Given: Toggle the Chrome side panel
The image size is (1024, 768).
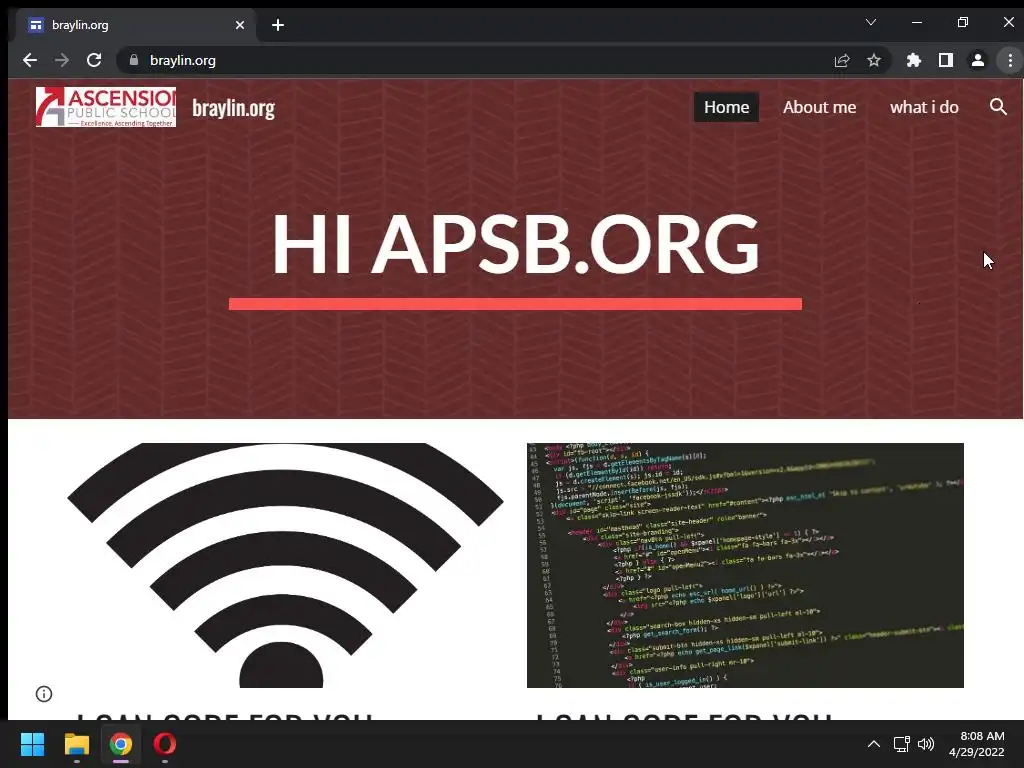Looking at the screenshot, I should (946, 60).
